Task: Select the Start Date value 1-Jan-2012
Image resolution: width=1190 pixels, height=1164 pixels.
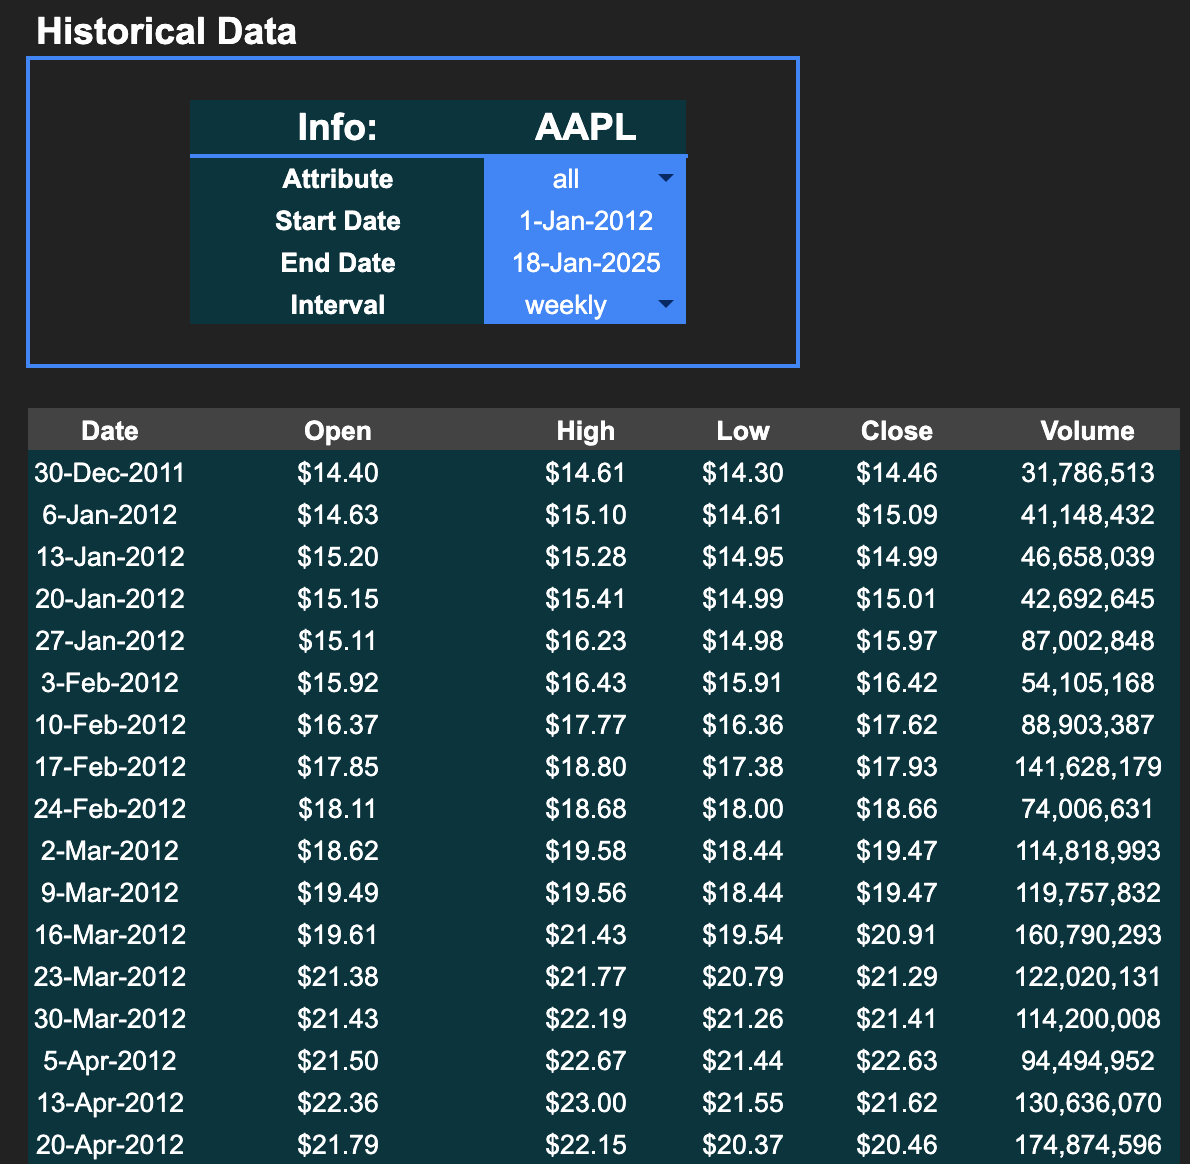Action: (x=585, y=221)
